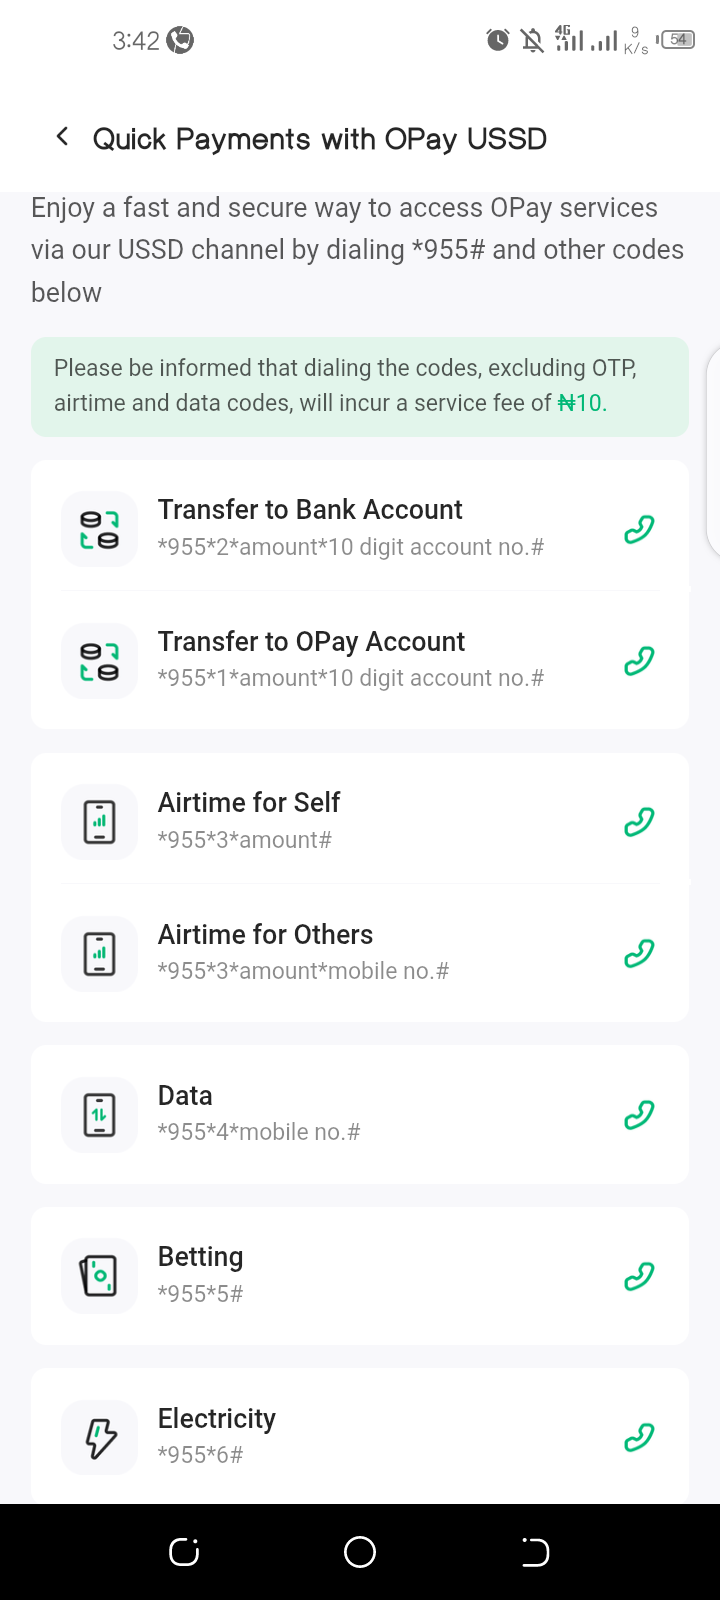Tap the Betting cards icon
This screenshot has width=720, height=1600.
pos(99,1276)
